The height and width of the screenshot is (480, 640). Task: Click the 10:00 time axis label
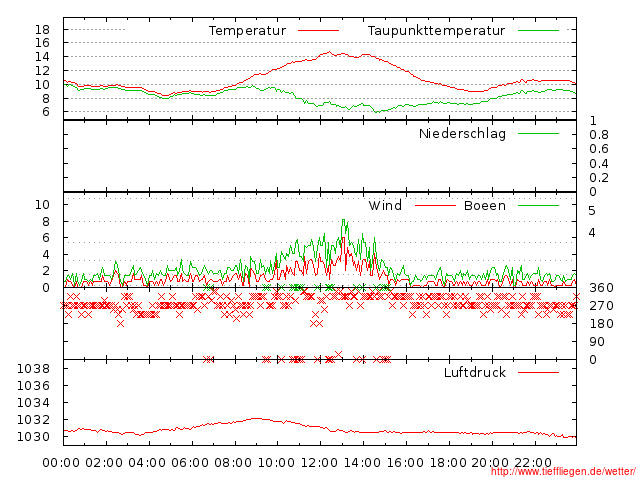[276, 463]
